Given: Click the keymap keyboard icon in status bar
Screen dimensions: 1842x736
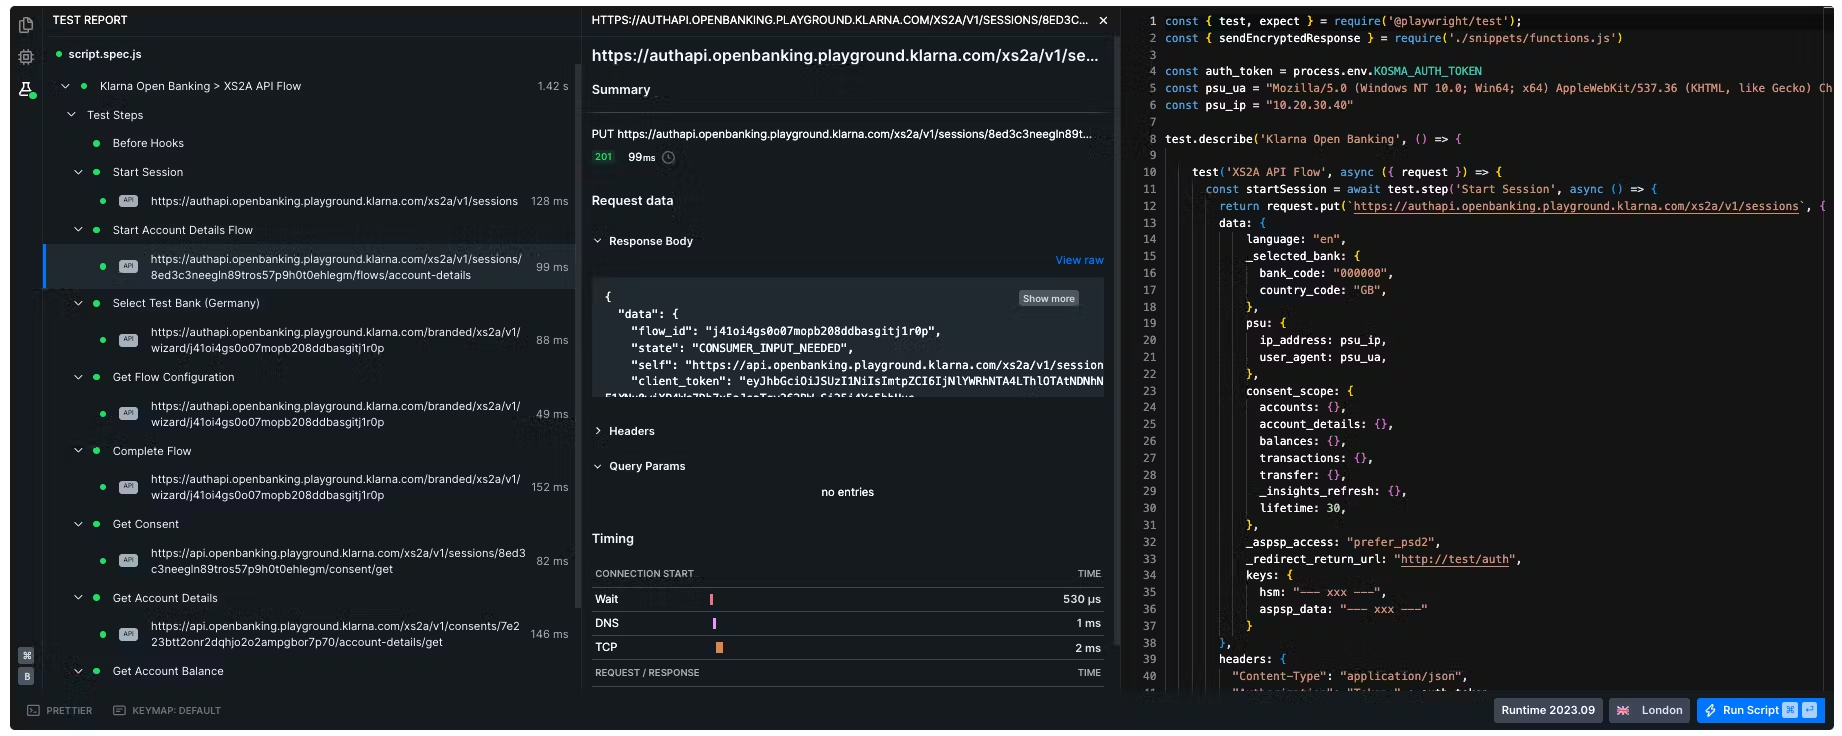Looking at the screenshot, I should point(119,711).
